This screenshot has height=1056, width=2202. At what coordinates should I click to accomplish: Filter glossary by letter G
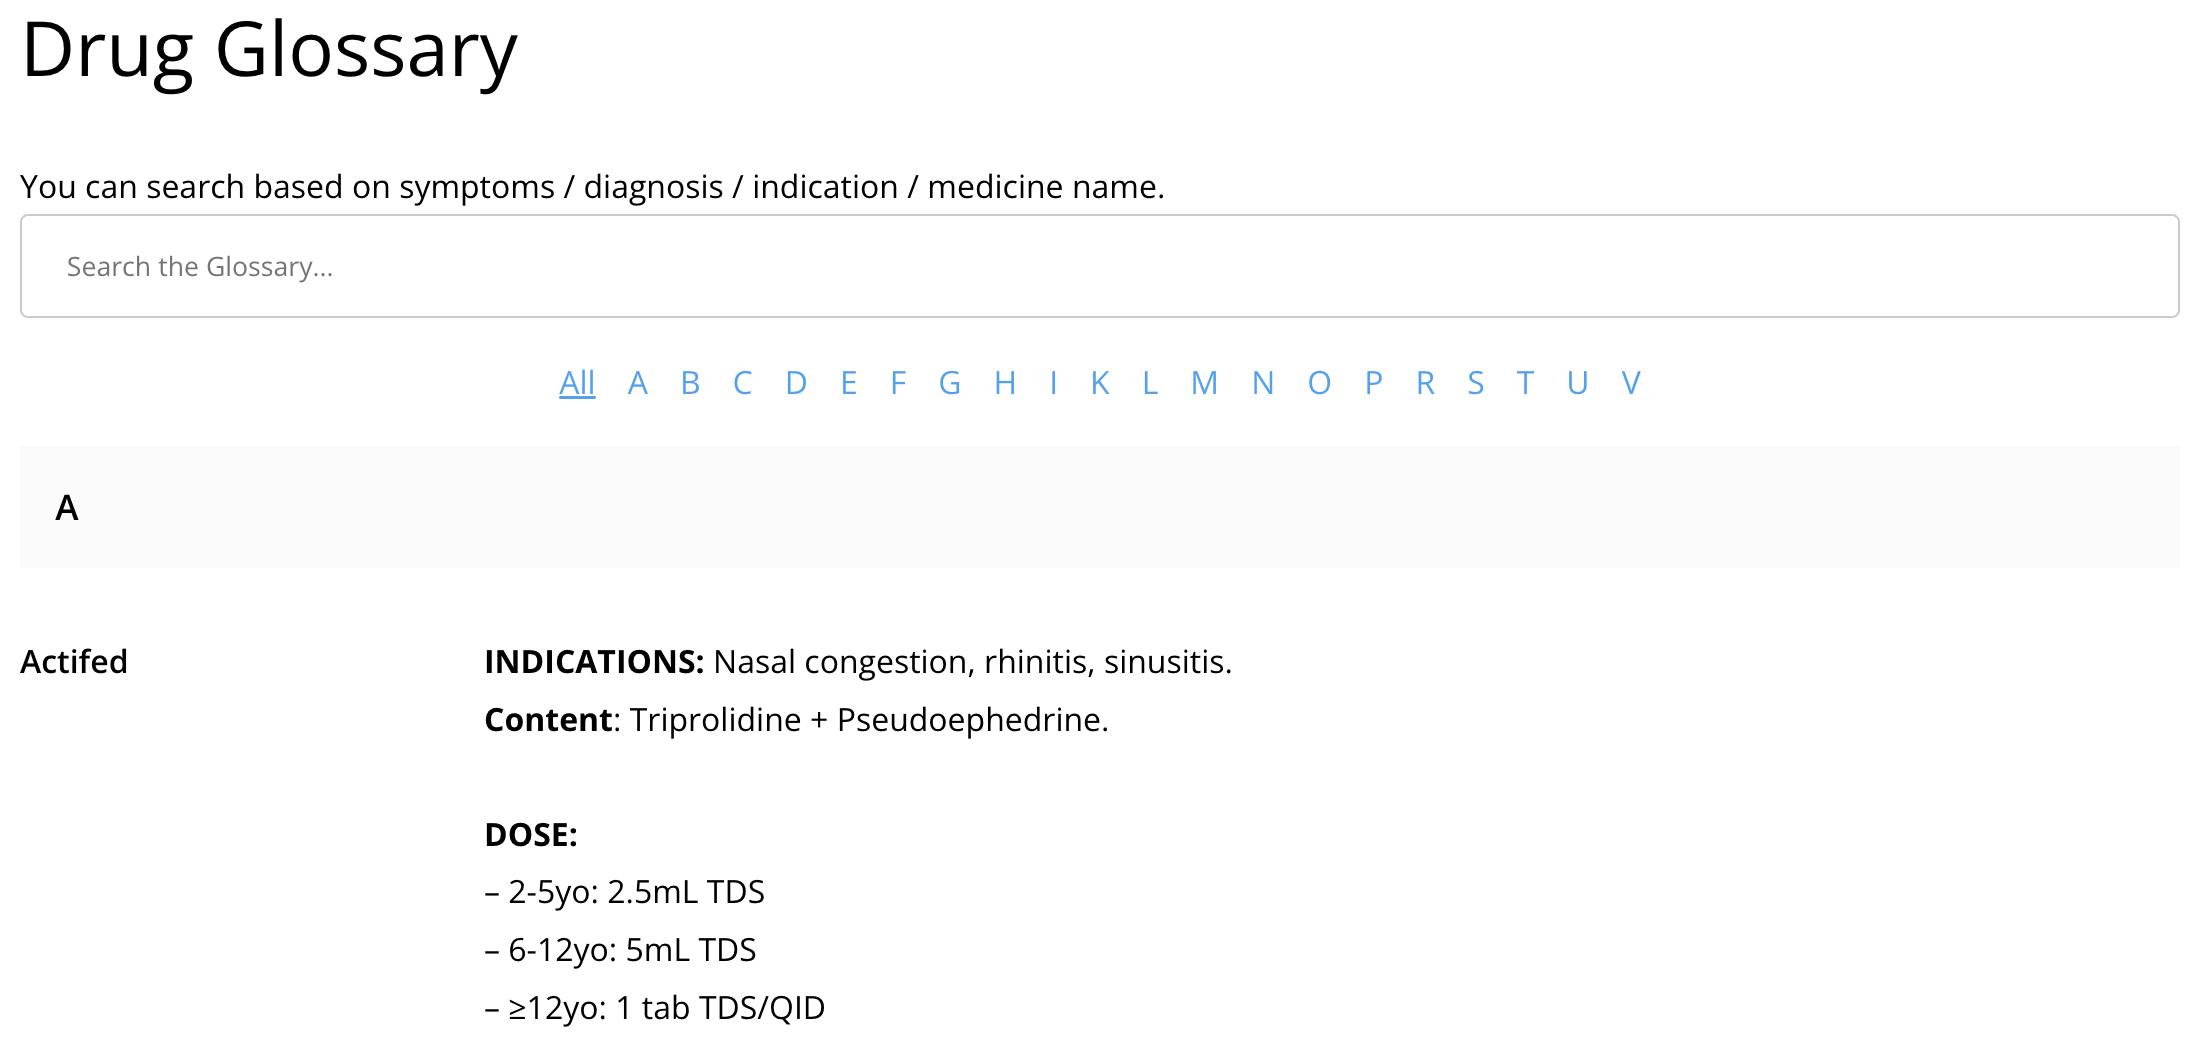949,382
